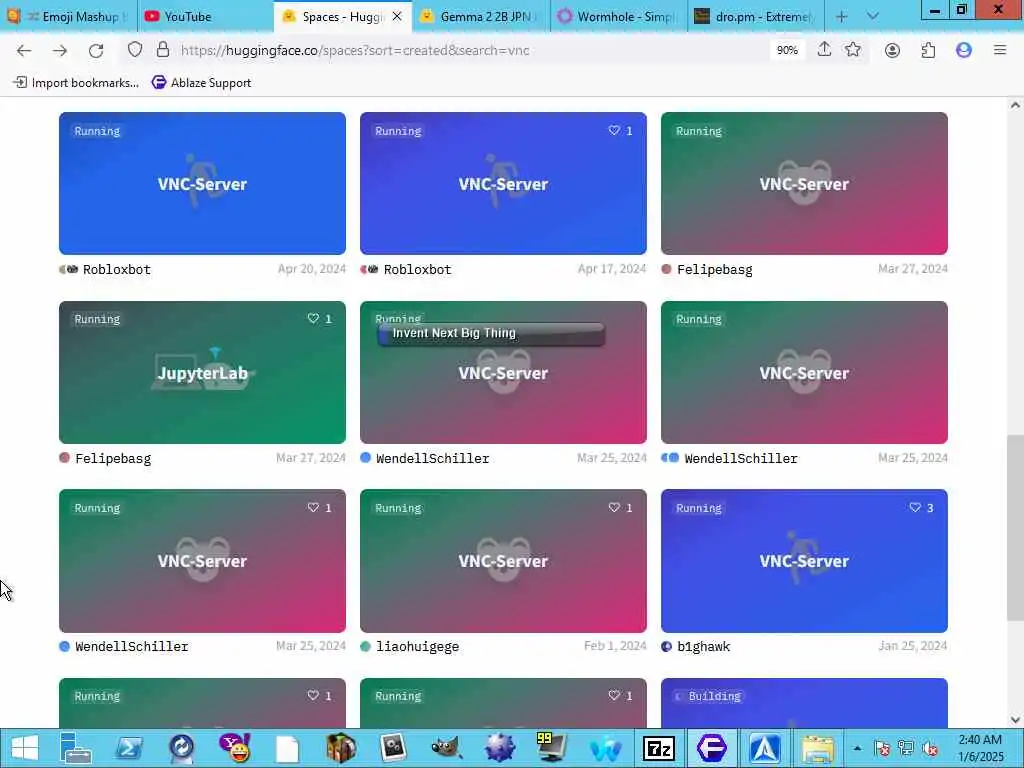The width and height of the screenshot is (1024, 768).
Task: Click the page vertical scrollbar thumb
Action: pos(1015,528)
